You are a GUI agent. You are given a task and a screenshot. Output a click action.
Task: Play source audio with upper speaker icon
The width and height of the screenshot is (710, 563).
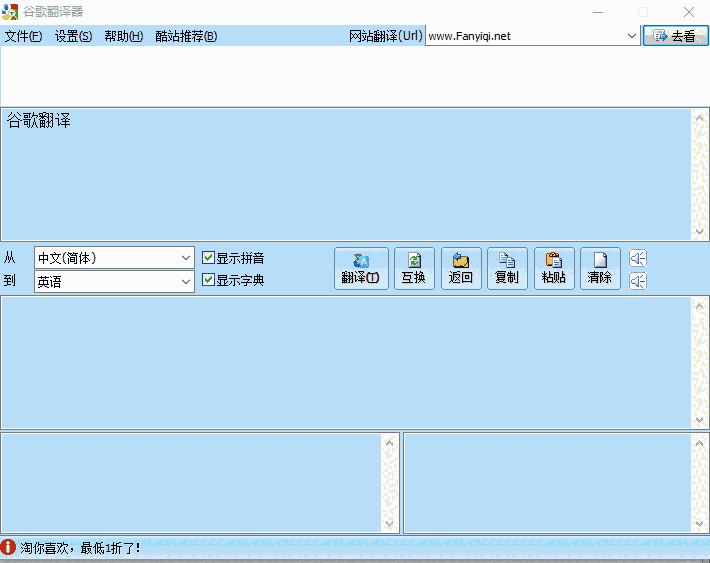pyautogui.click(x=638, y=258)
